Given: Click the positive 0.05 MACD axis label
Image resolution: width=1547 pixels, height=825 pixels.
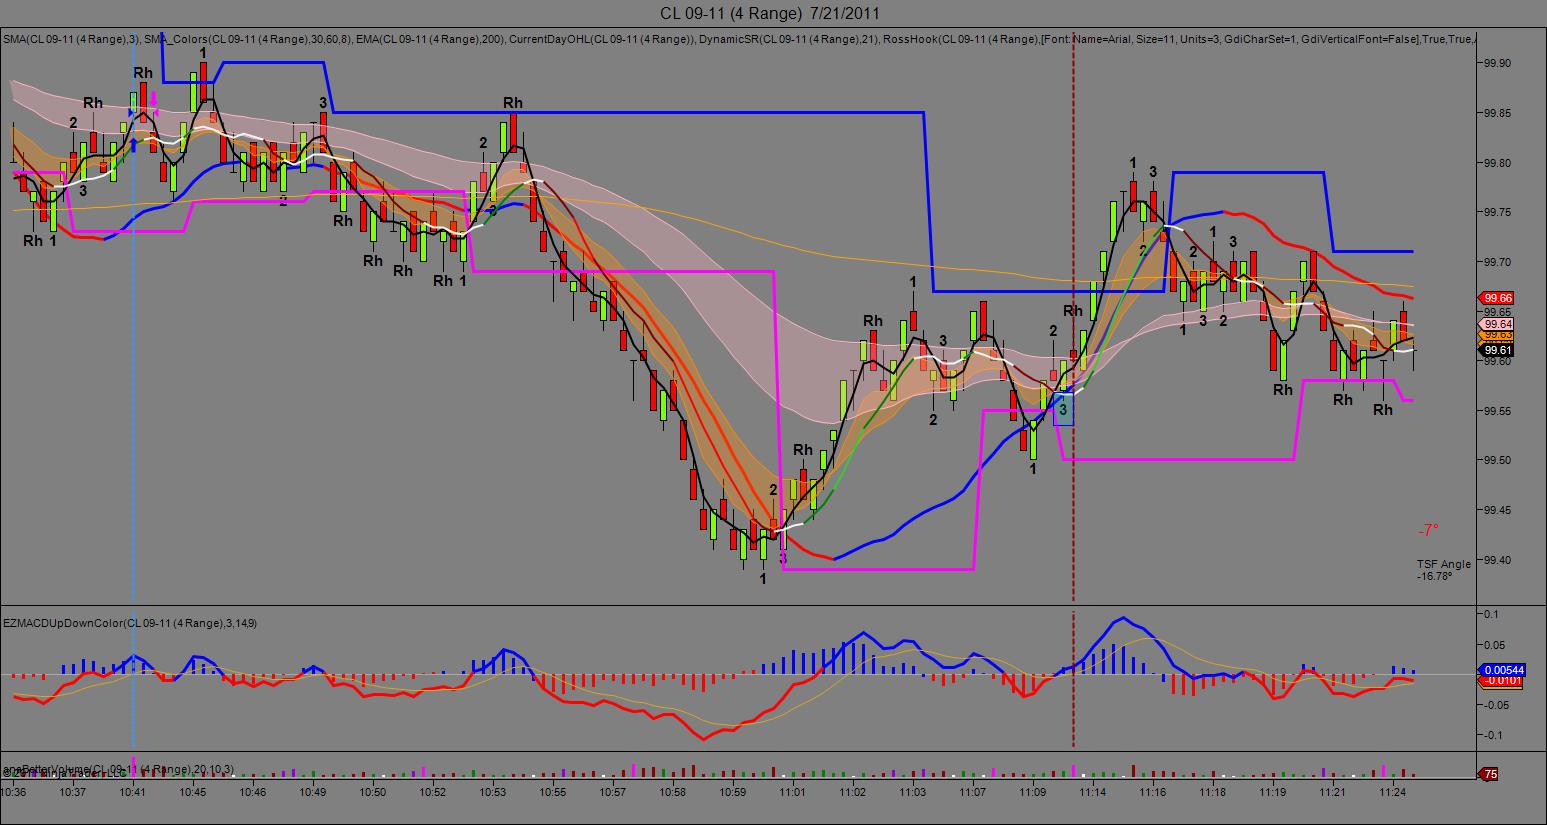Looking at the screenshot, I should tap(1493, 645).
